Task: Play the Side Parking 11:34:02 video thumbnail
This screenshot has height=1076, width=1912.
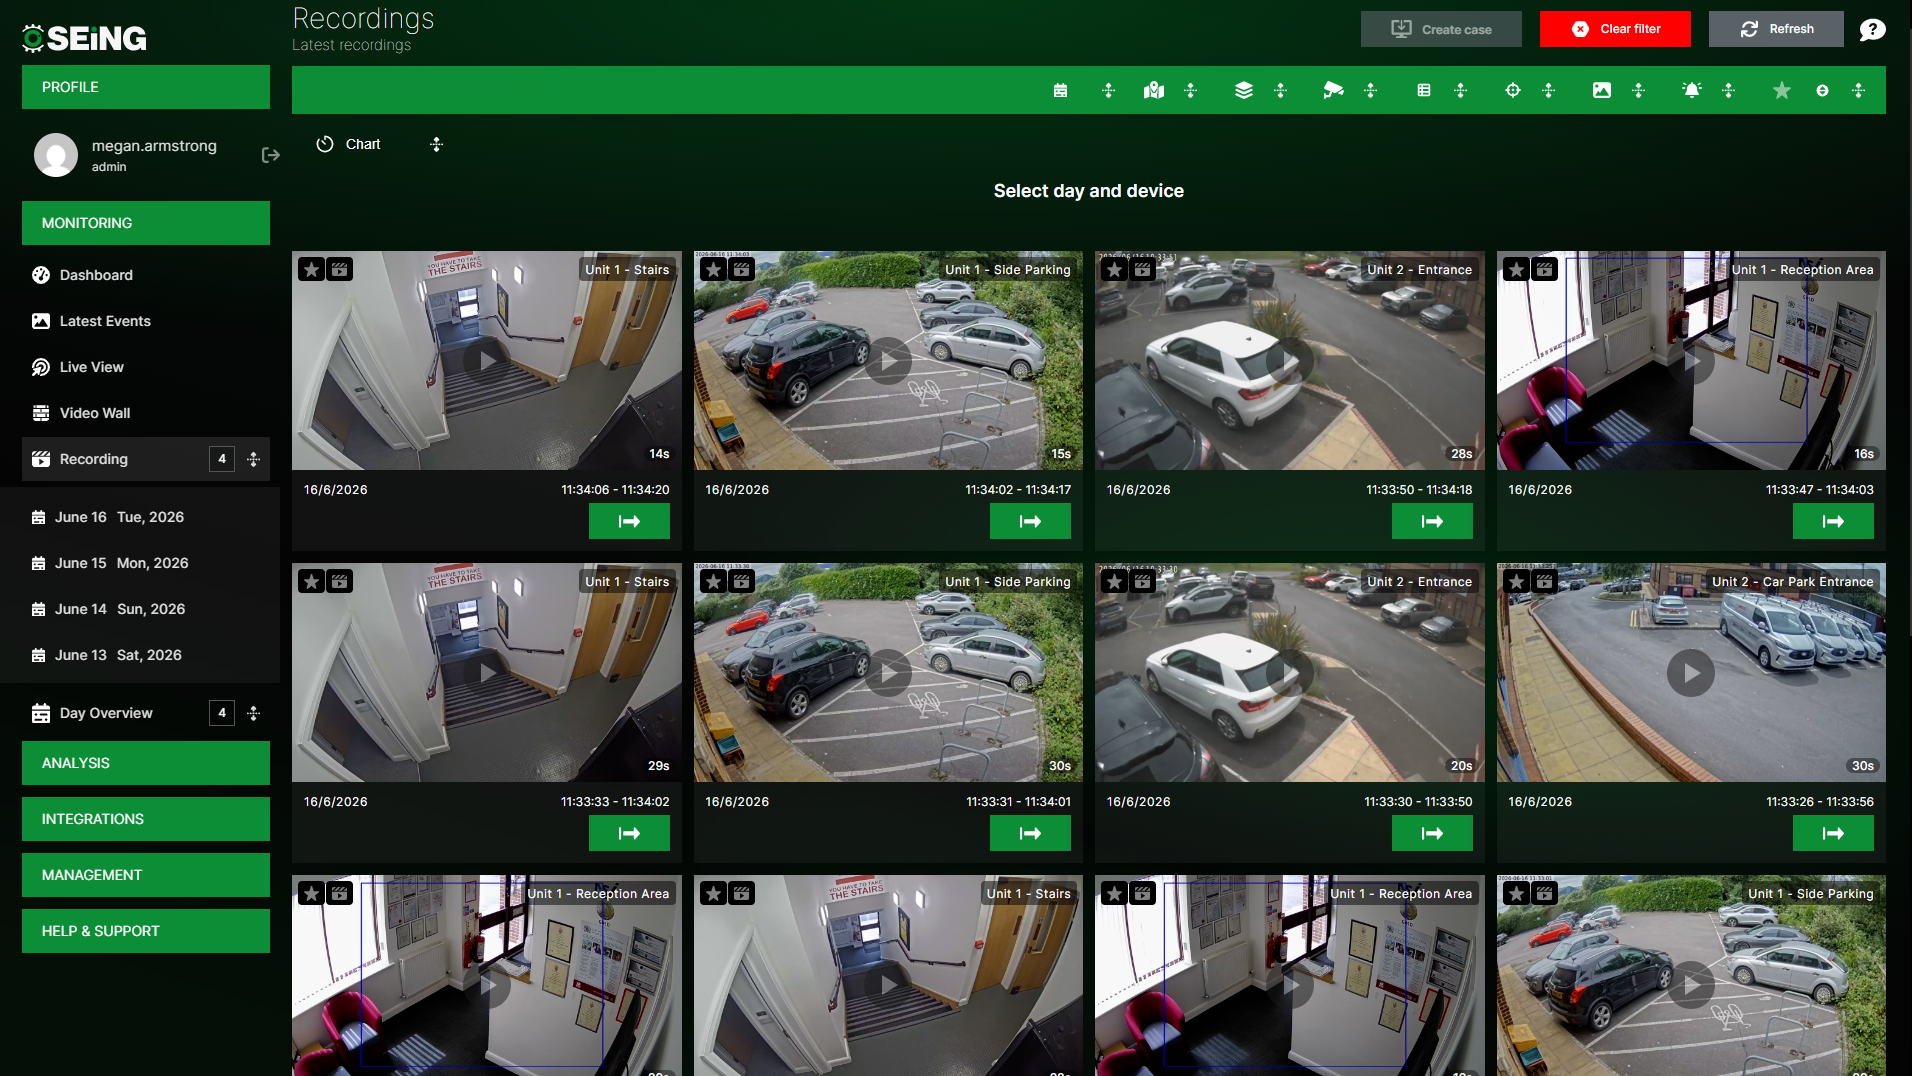Action: (x=888, y=361)
